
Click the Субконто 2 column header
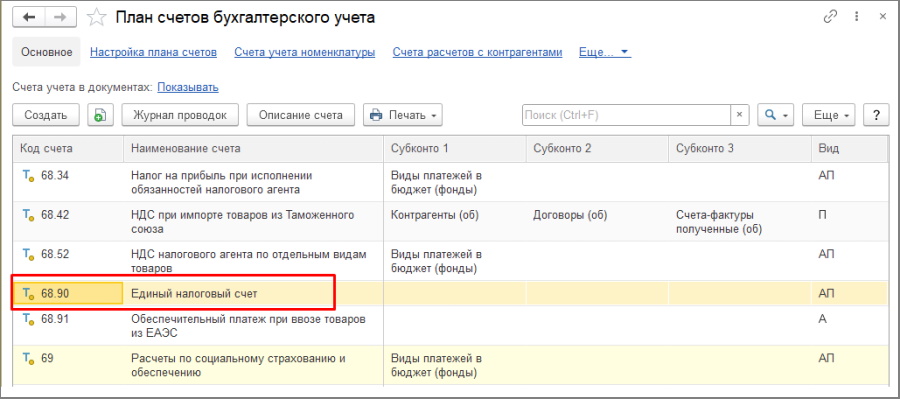click(598, 149)
